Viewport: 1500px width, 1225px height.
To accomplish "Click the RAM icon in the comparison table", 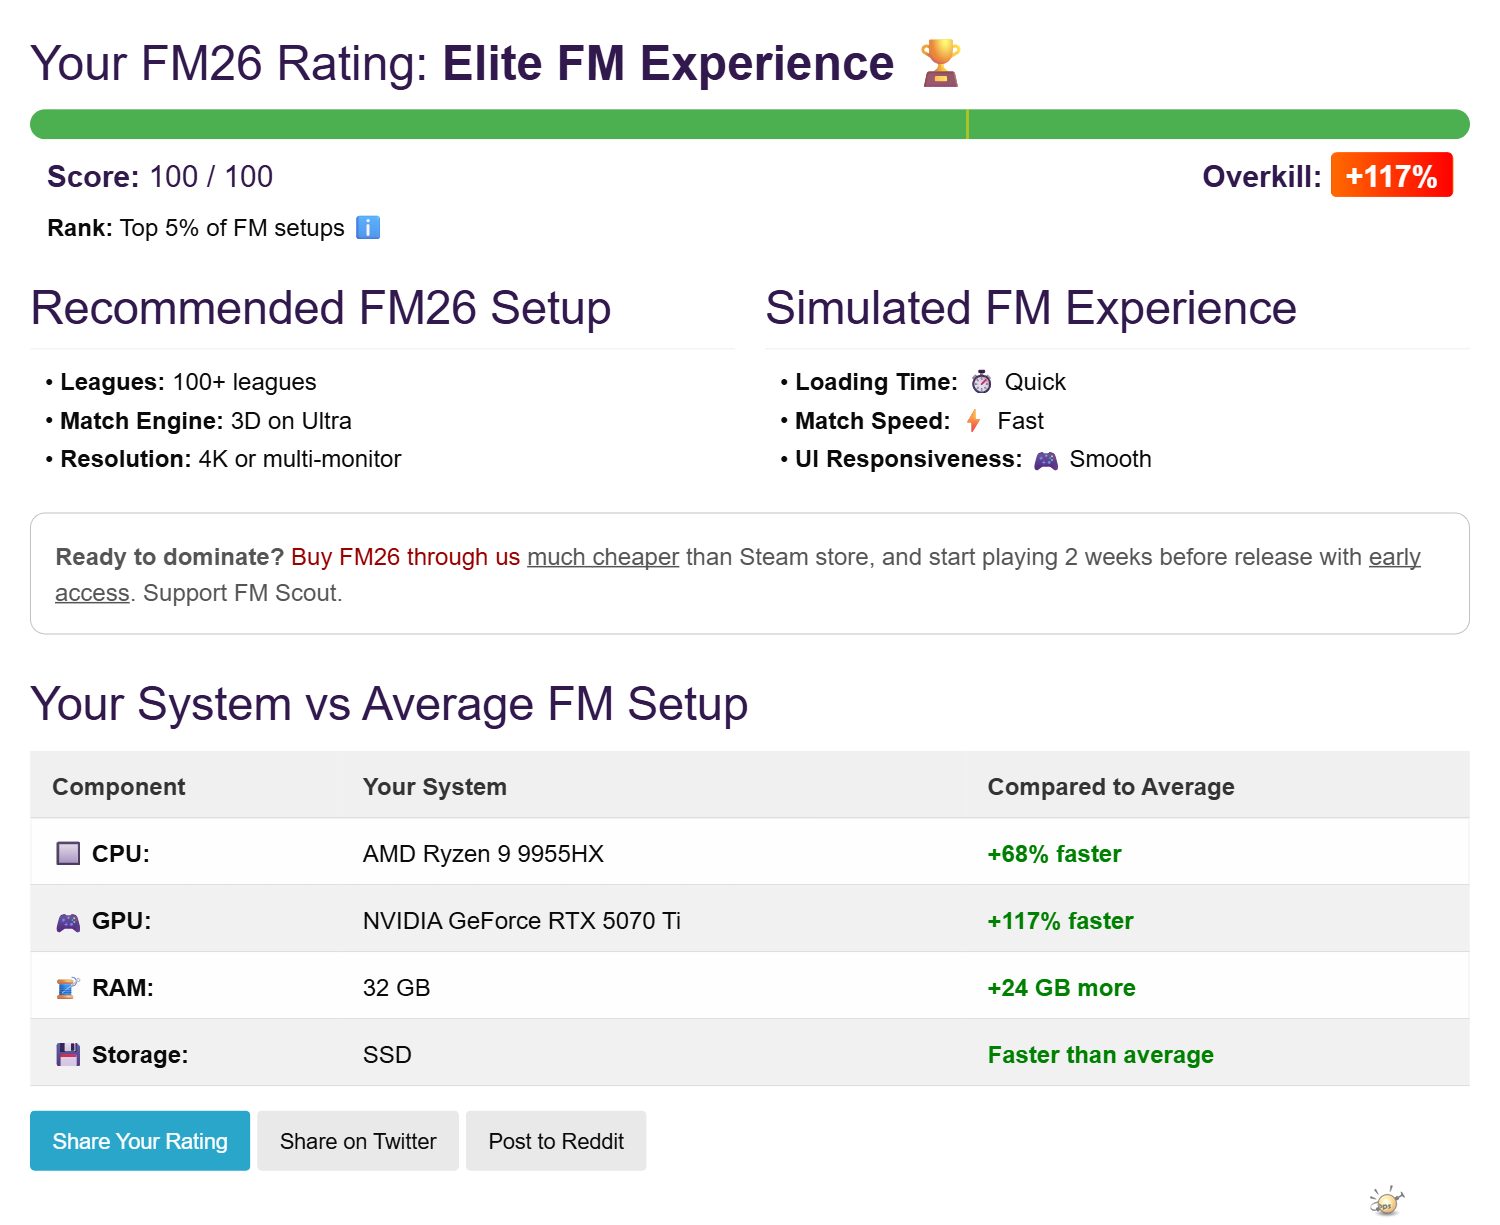I will click(x=67, y=987).
